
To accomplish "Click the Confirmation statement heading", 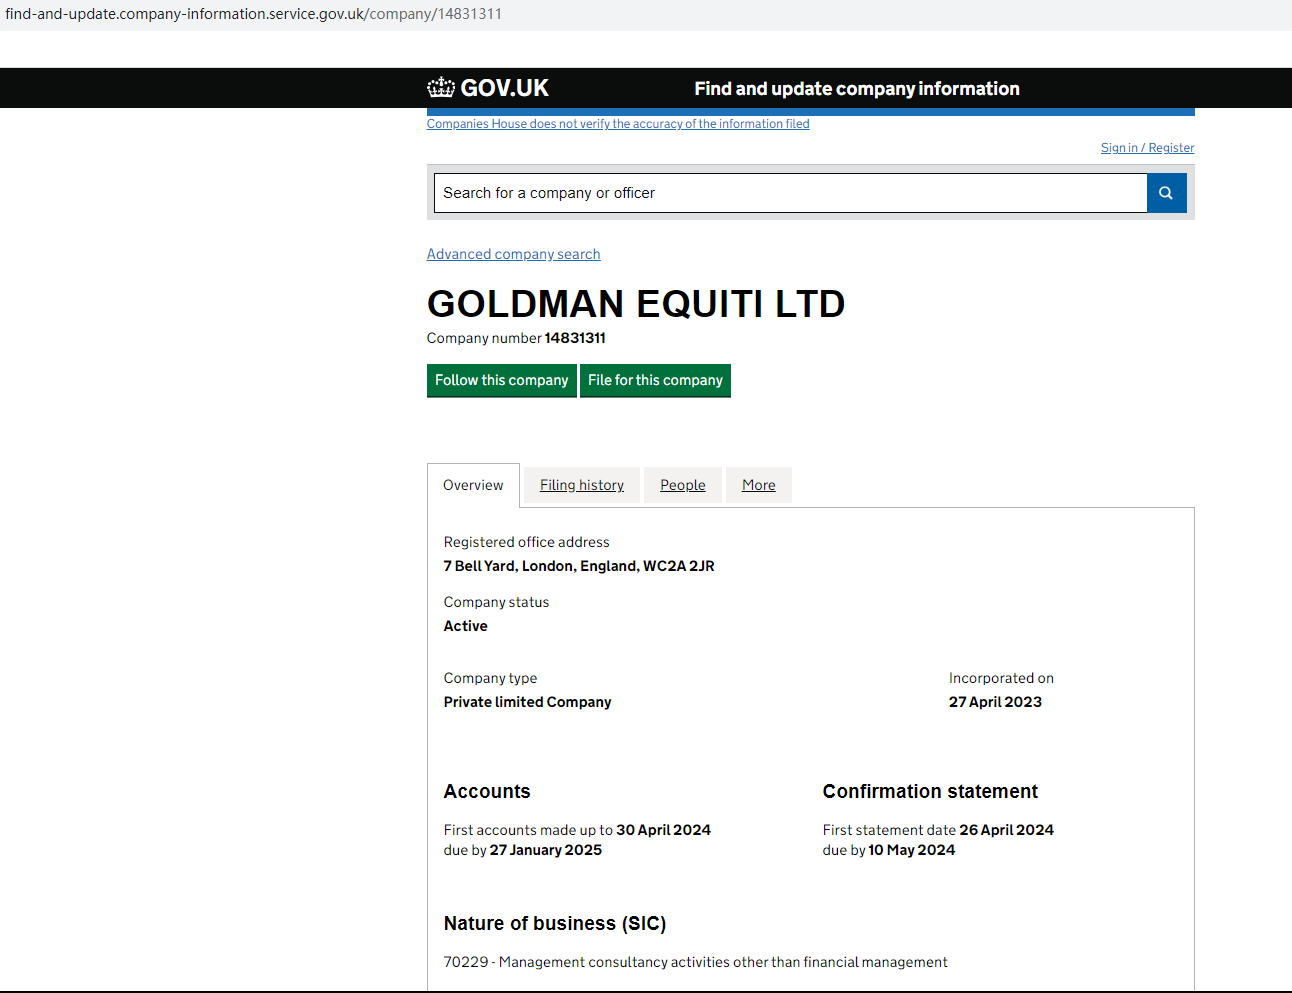I will (x=930, y=792).
